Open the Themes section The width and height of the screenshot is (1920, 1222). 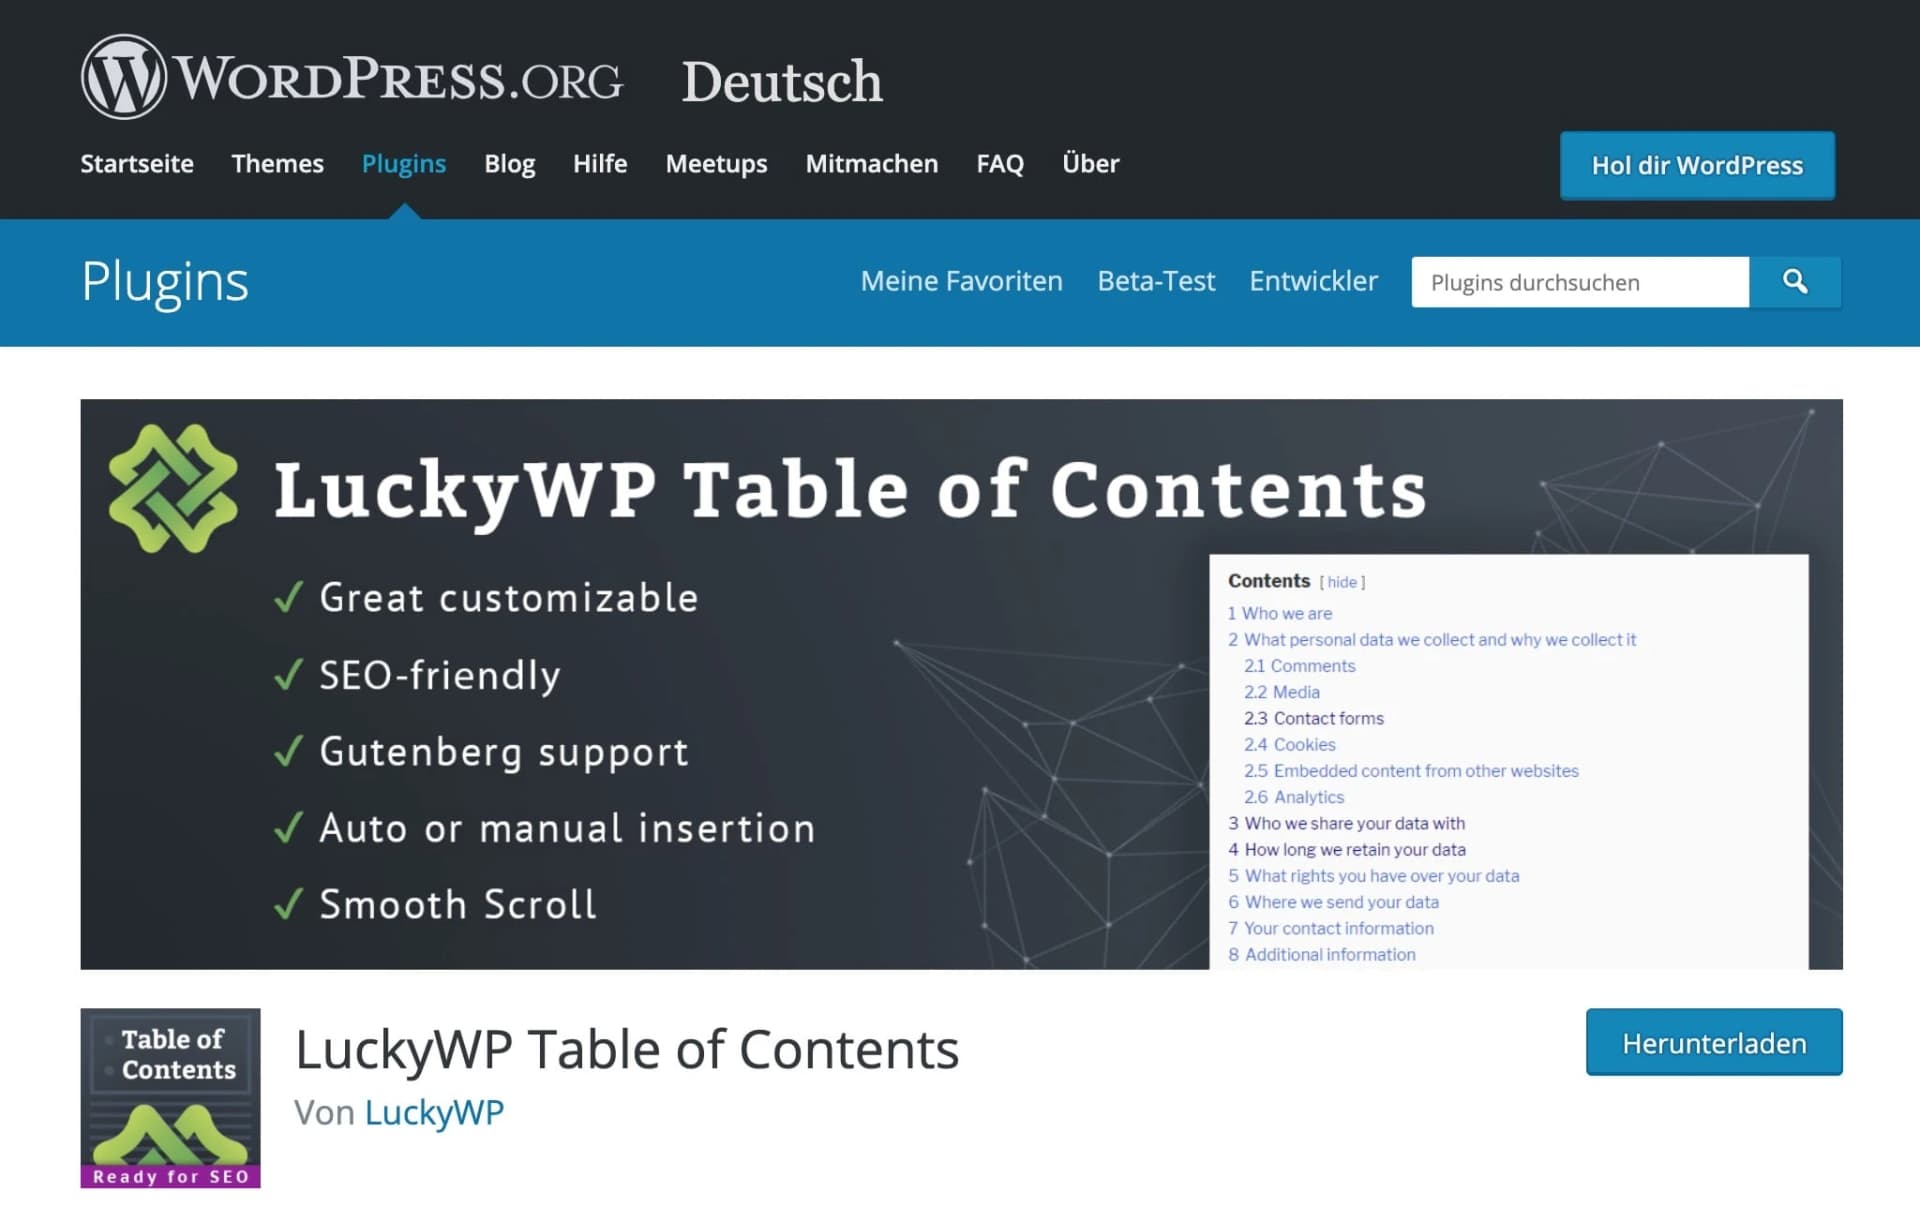click(x=277, y=163)
